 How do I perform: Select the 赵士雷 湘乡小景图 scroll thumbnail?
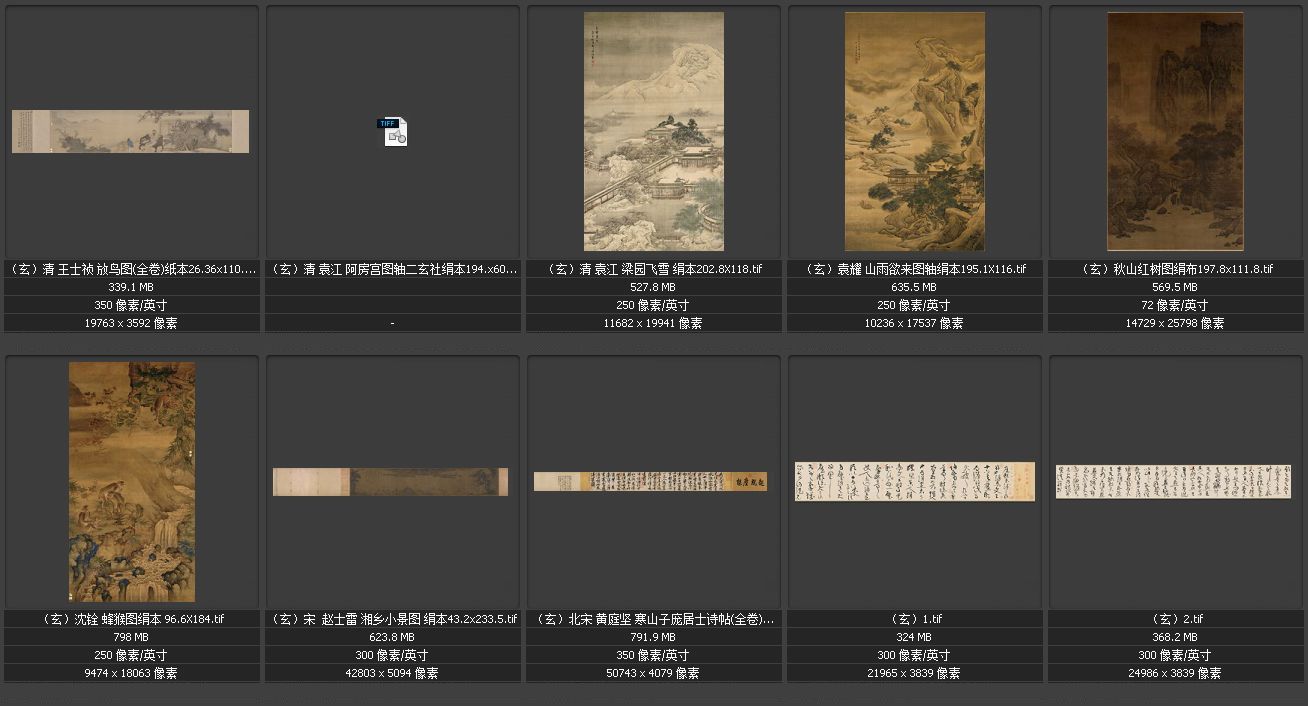point(391,481)
